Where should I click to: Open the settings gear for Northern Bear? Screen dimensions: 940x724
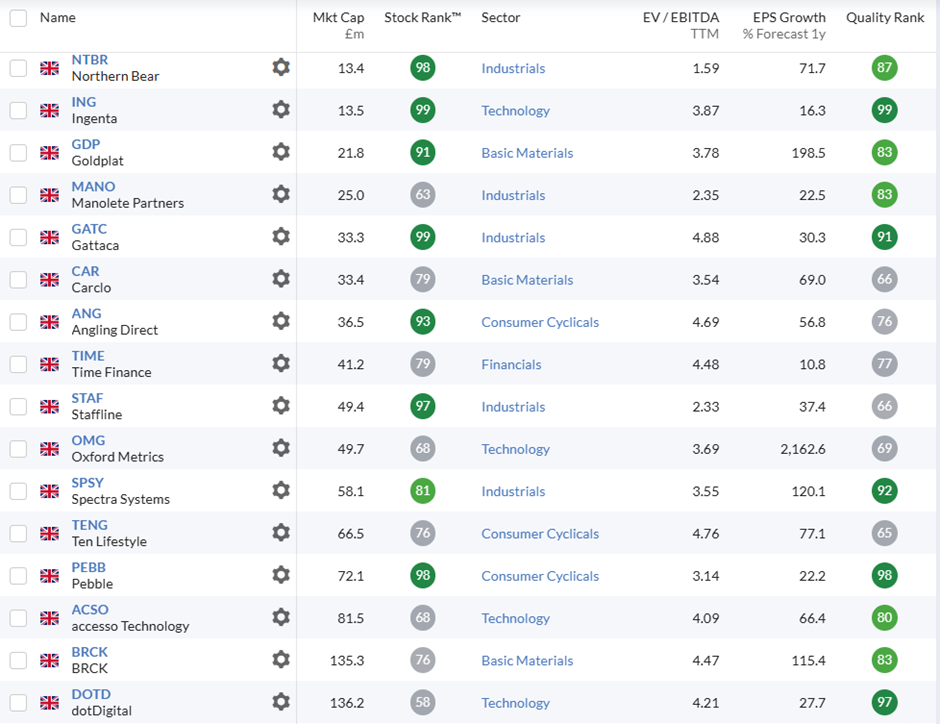point(281,67)
